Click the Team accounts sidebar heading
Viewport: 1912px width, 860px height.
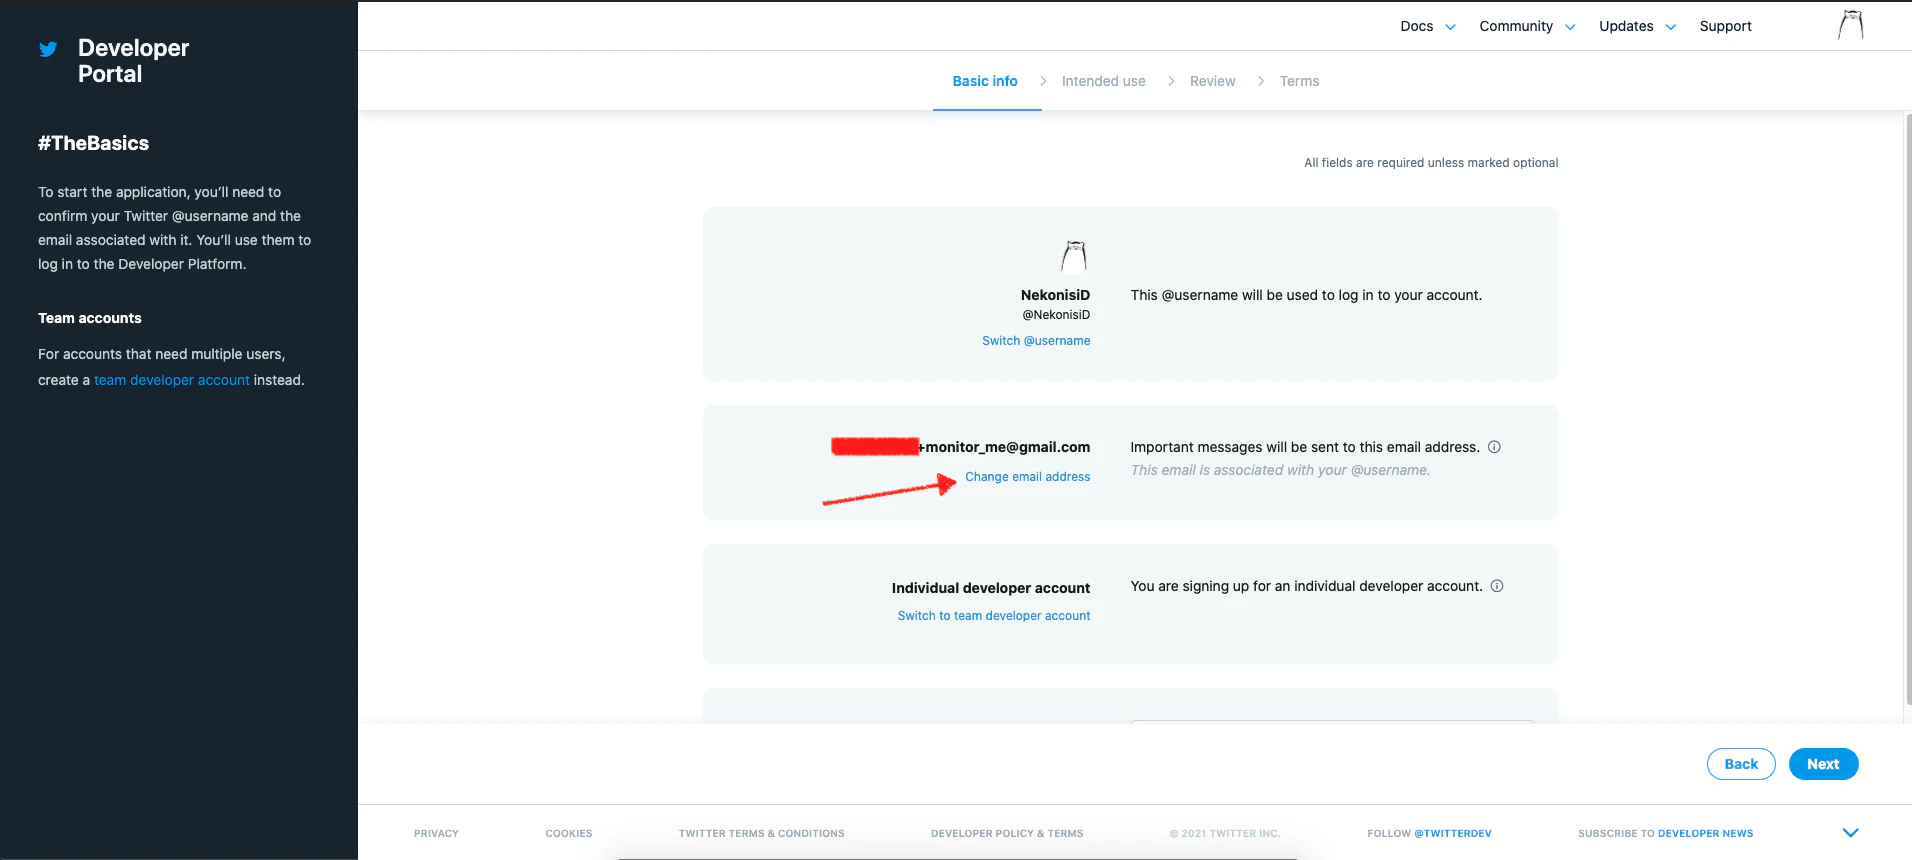tap(90, 318)
